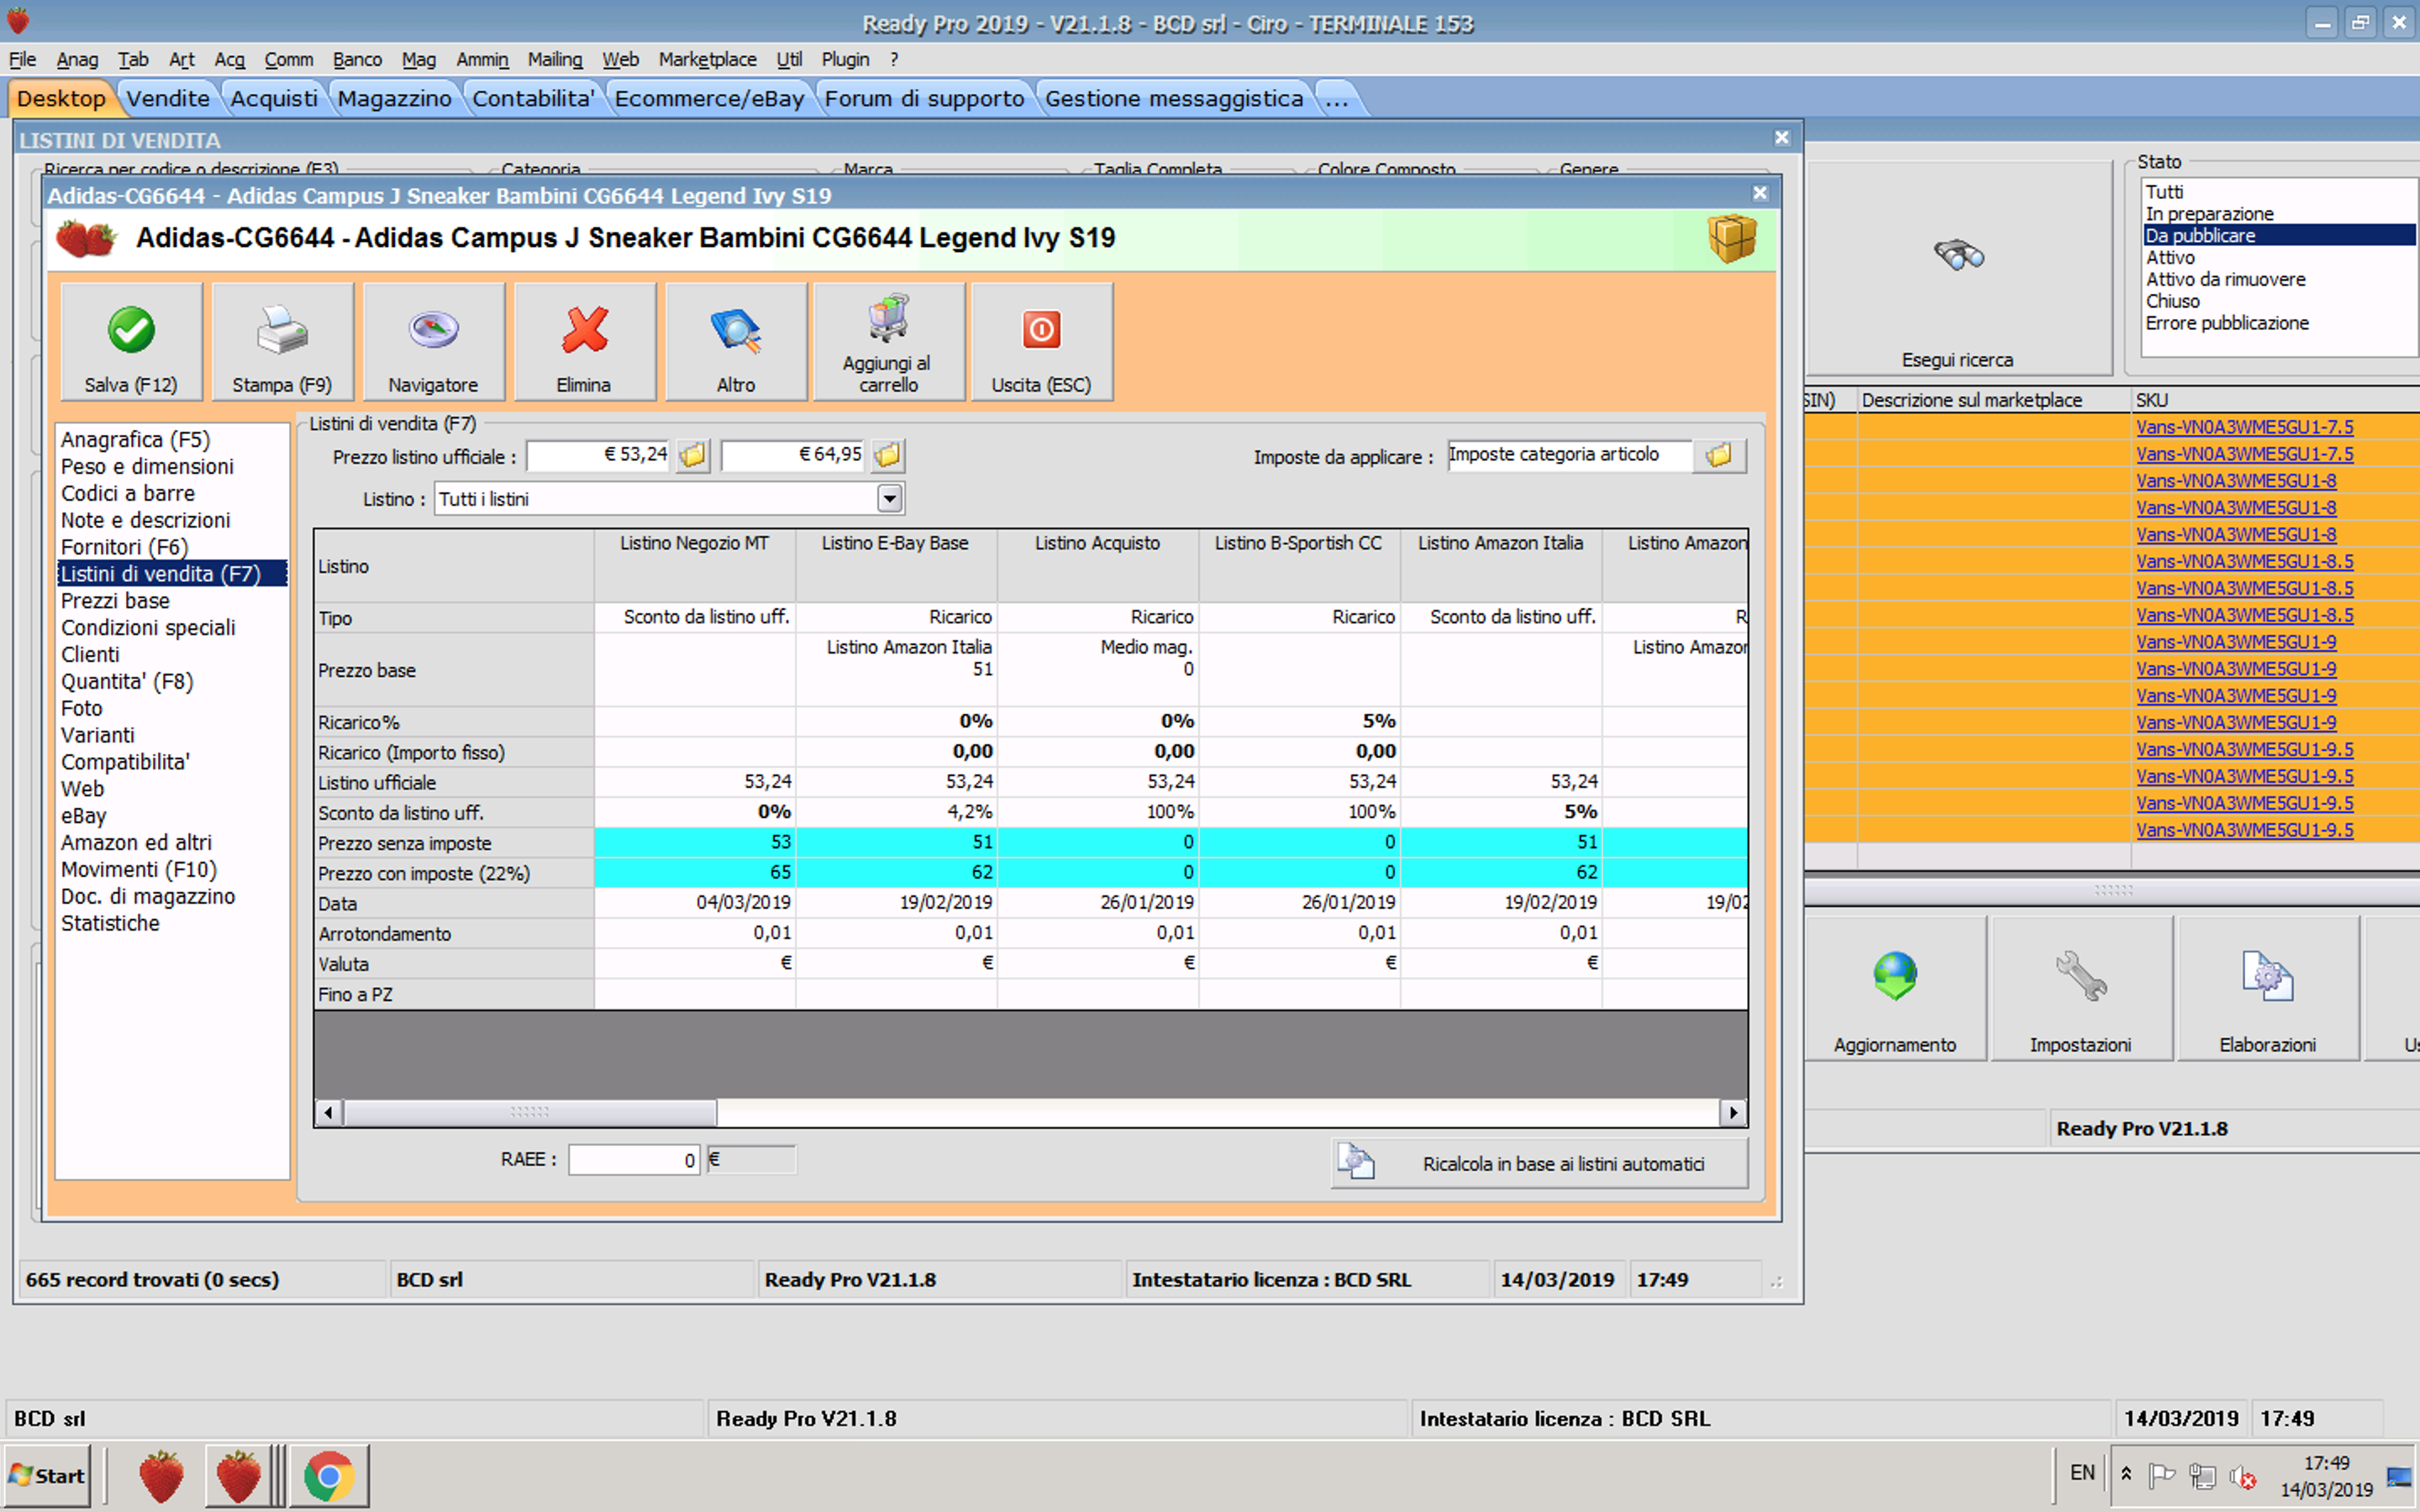Viewport: 2420px width, 1512px height.
Task: Switch to Gestione messaggistica tab
Action: [x=1174, y=98]
